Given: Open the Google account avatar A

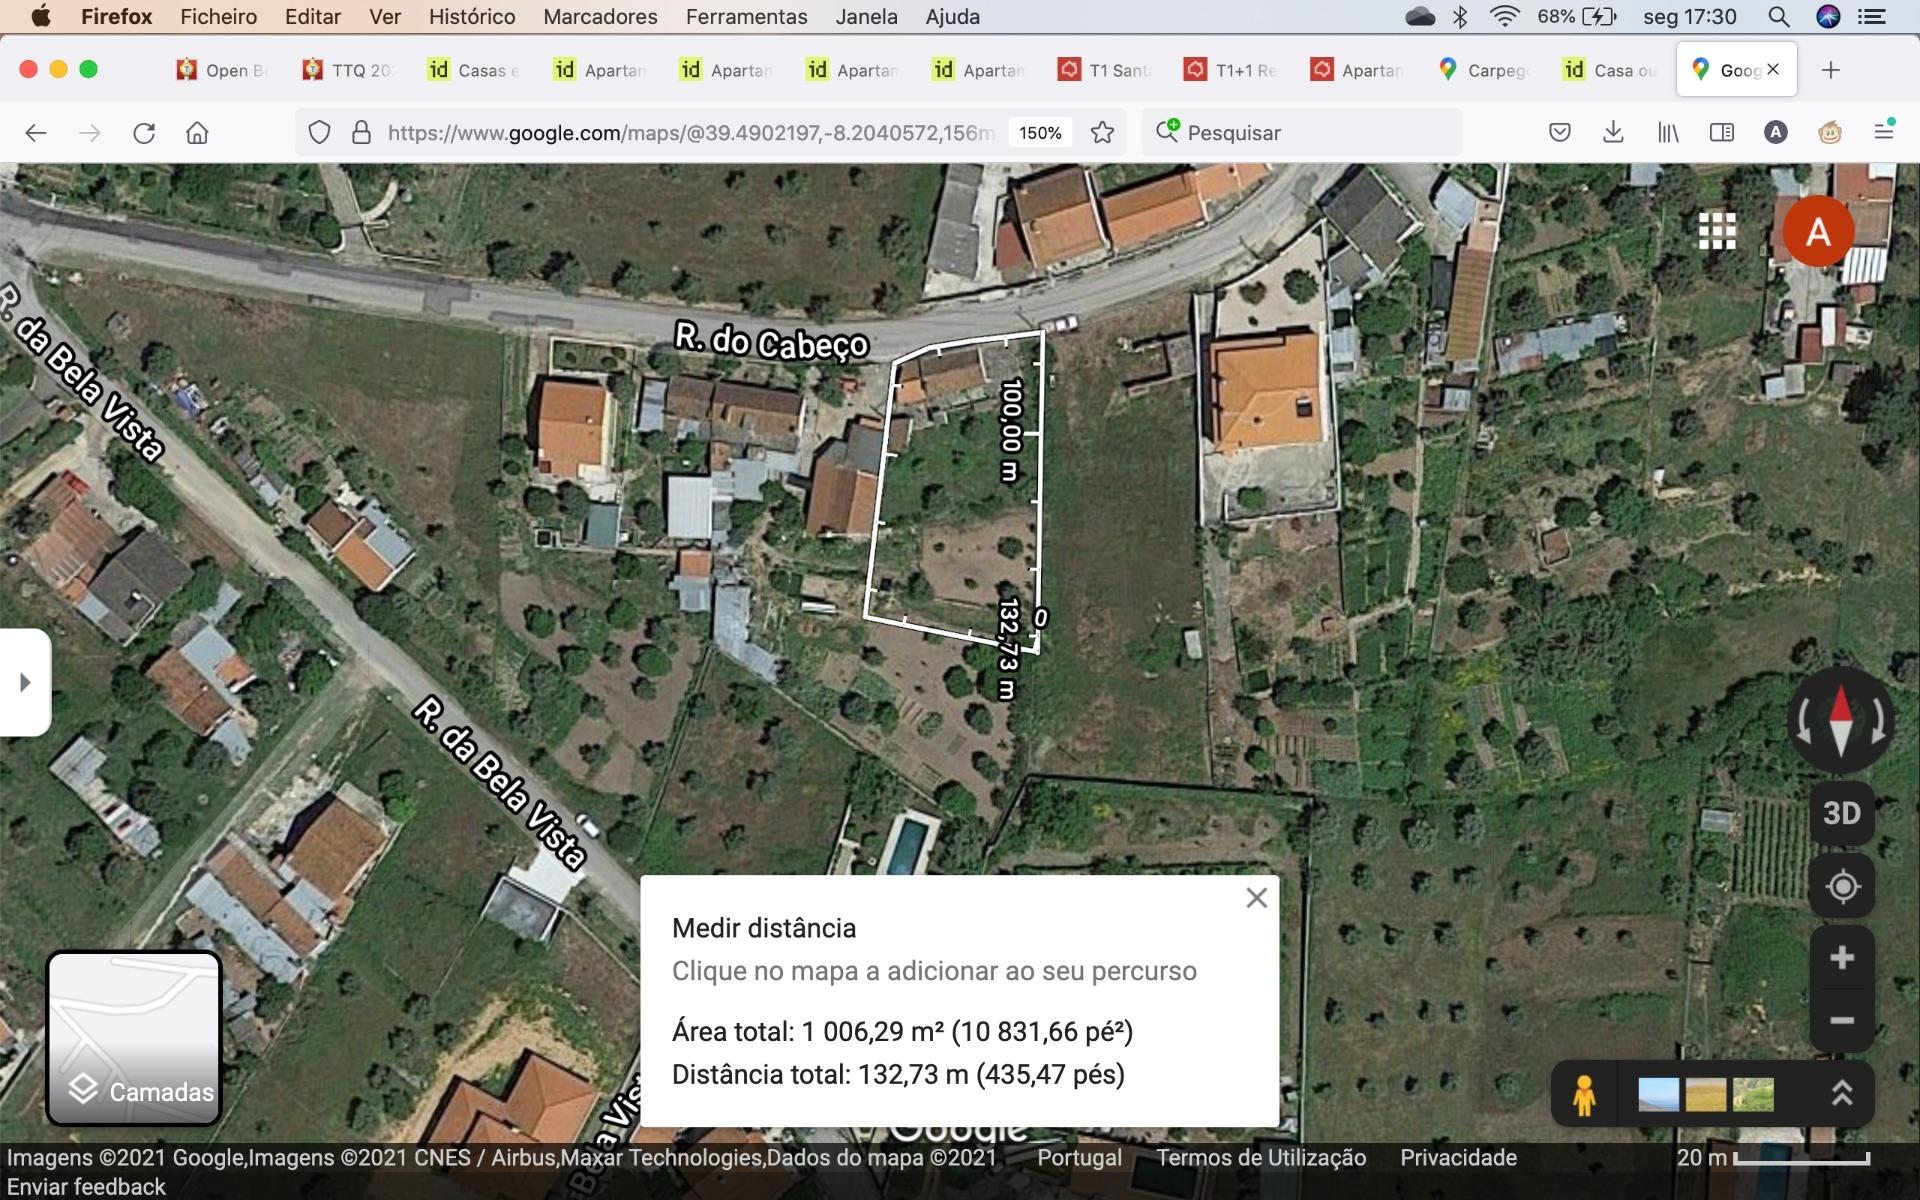Looking at the screenshot, I should (1818, 231).
